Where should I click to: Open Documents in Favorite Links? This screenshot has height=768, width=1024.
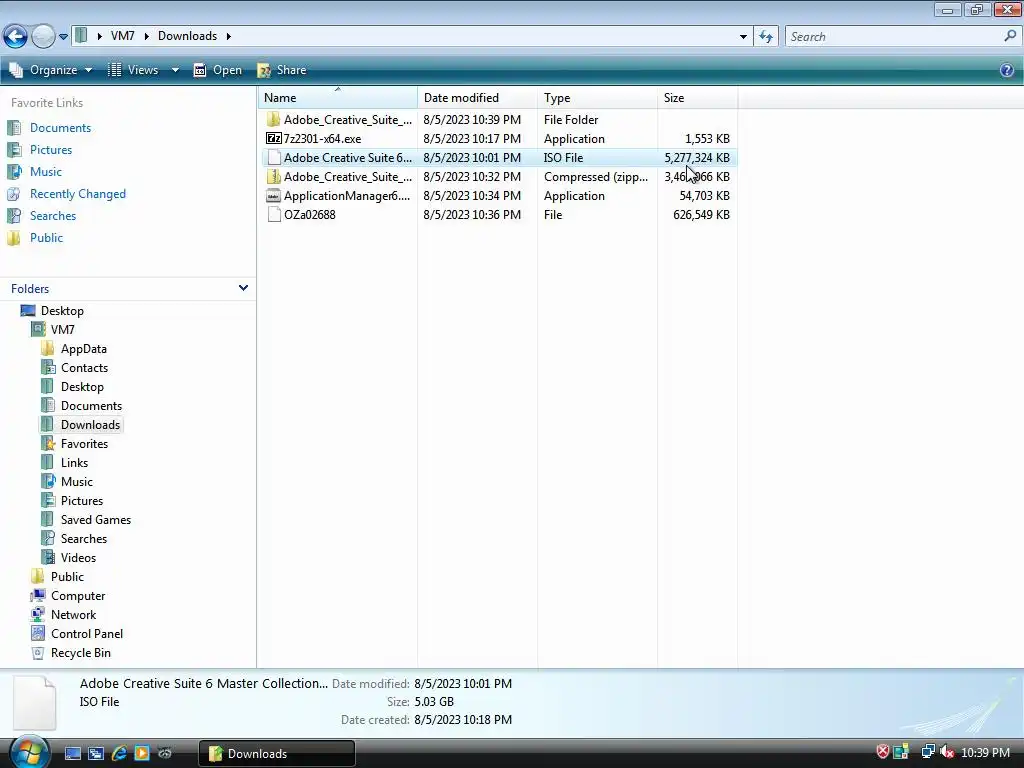point(60,128)
